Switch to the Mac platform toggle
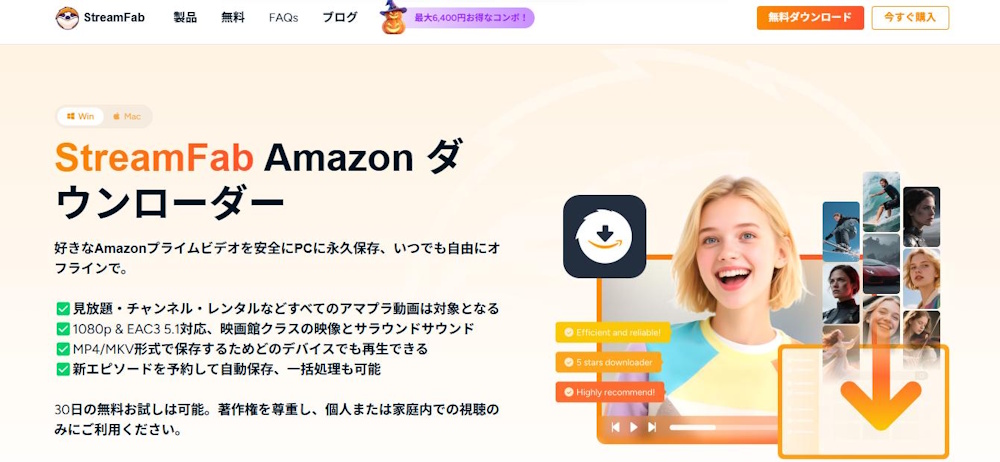The width and height of the screenshot is (1000, 462). point(127,116)
